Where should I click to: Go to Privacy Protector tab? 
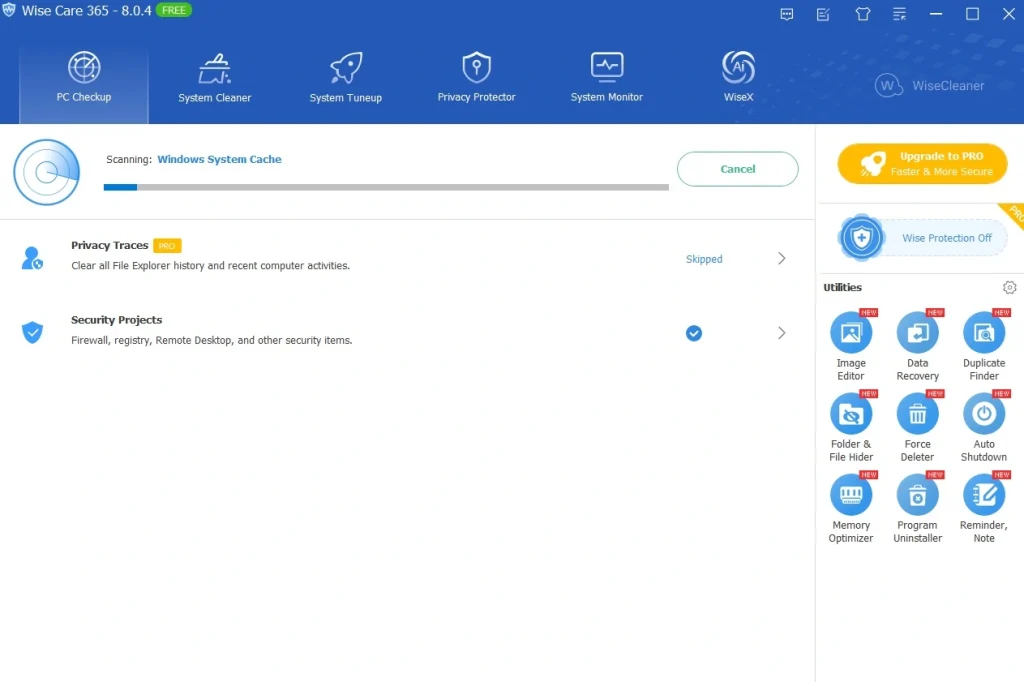[x=476, y=78]
